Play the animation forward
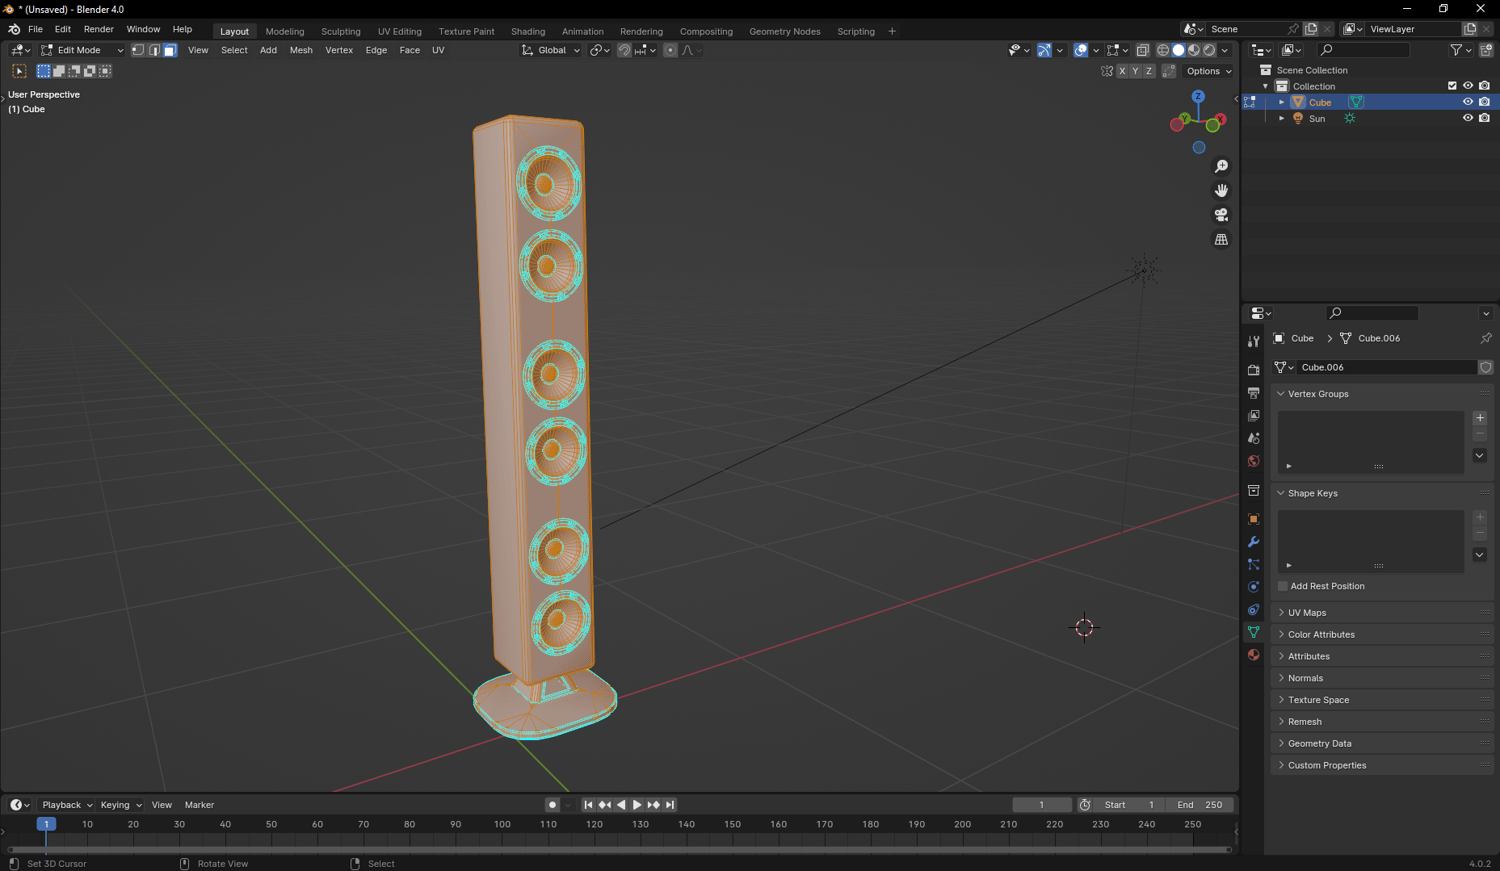The height and width of the screenshot is (871, 1500). coord(637,805)
